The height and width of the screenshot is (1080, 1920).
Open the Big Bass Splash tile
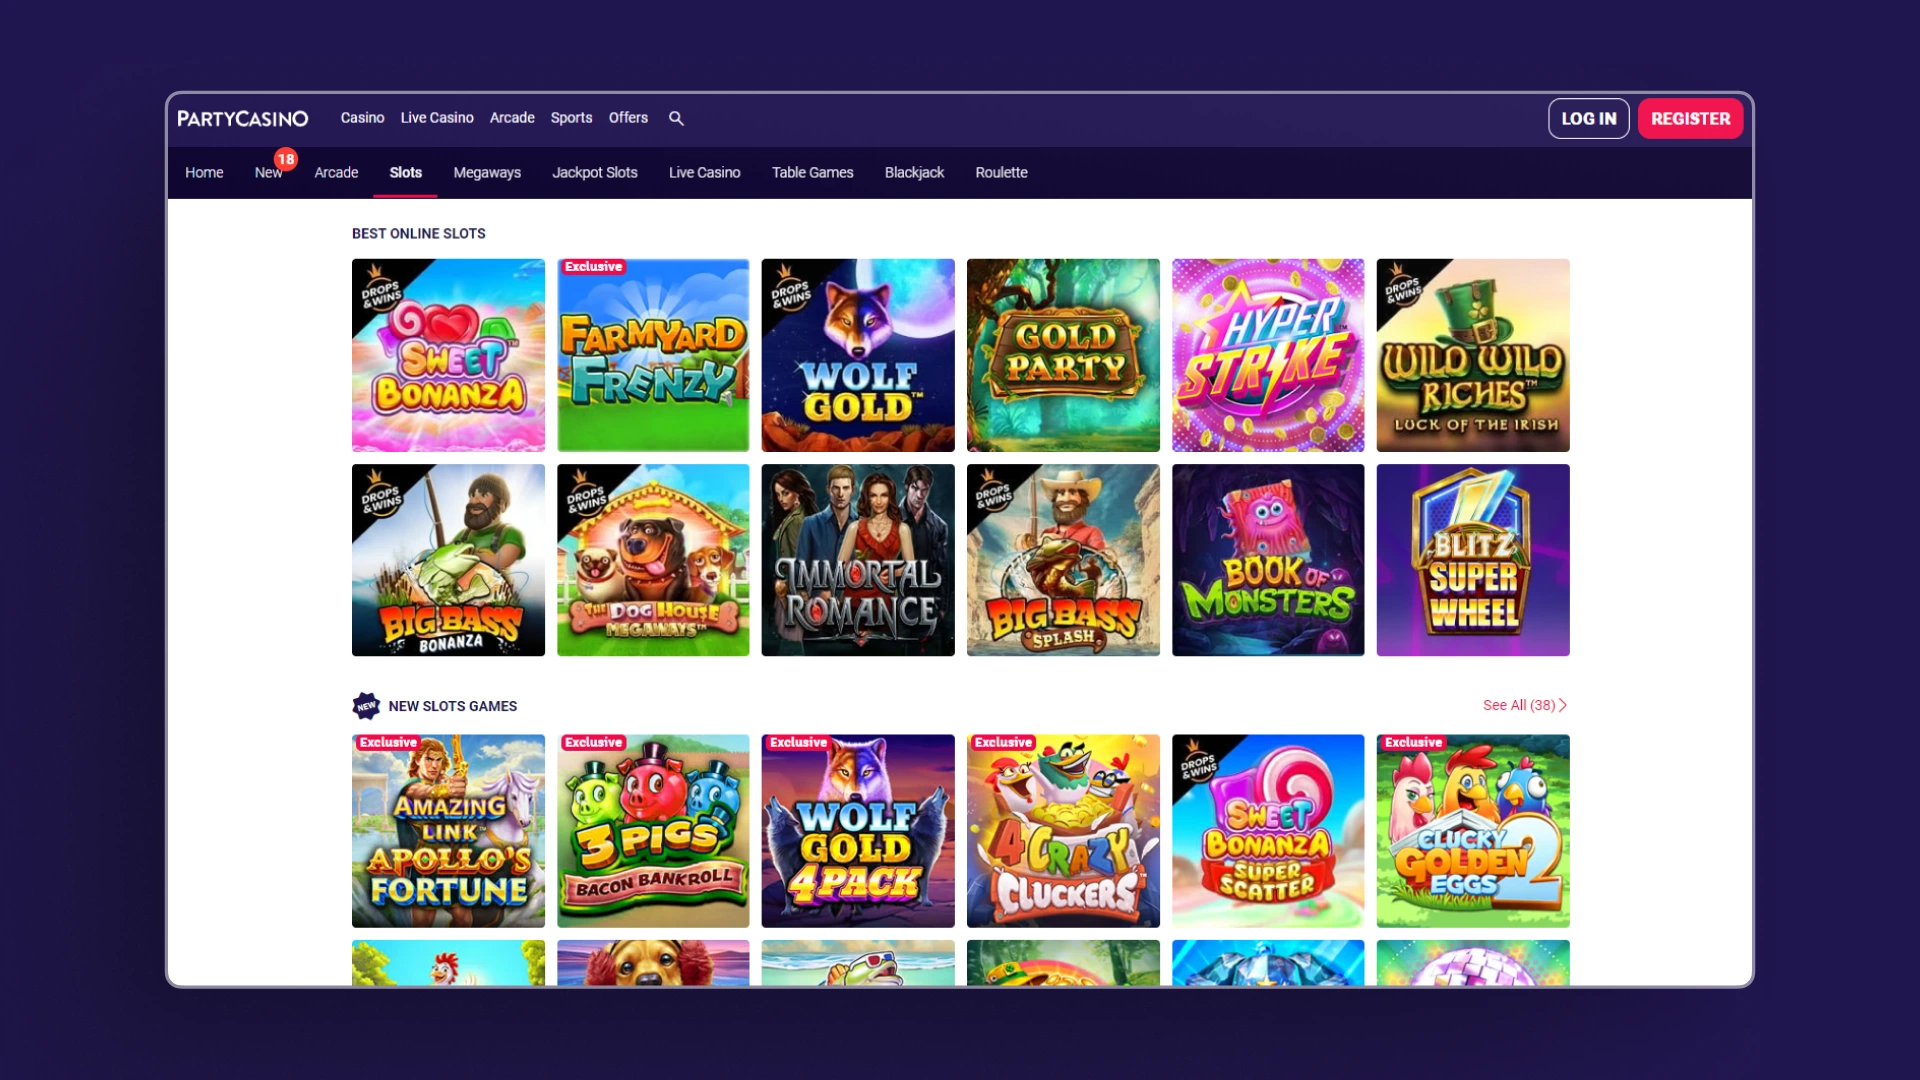pos(1063,560)
